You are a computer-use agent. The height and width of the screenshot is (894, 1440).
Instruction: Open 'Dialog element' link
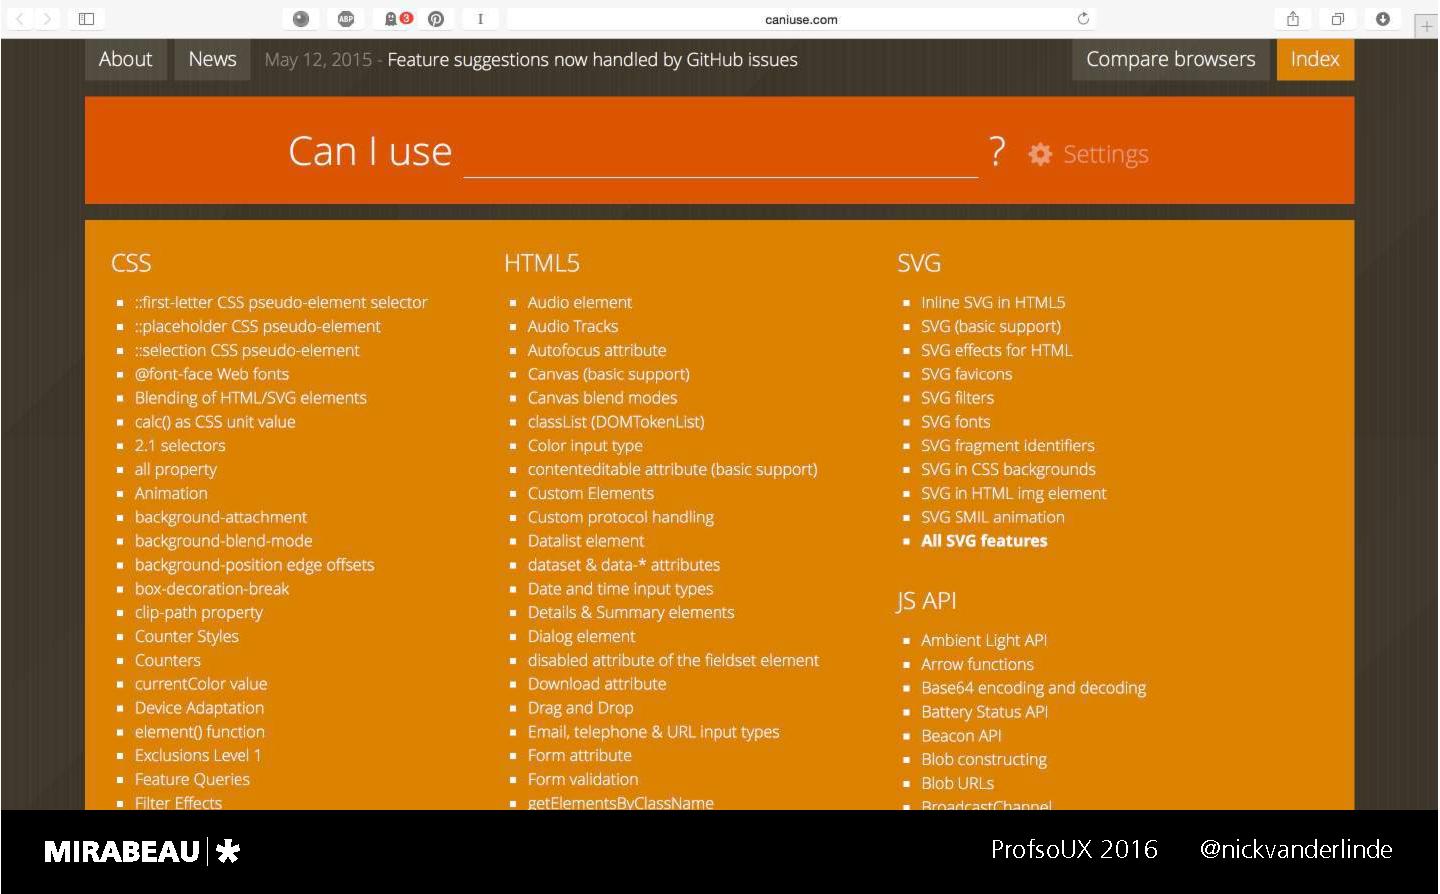coord(582,636)
